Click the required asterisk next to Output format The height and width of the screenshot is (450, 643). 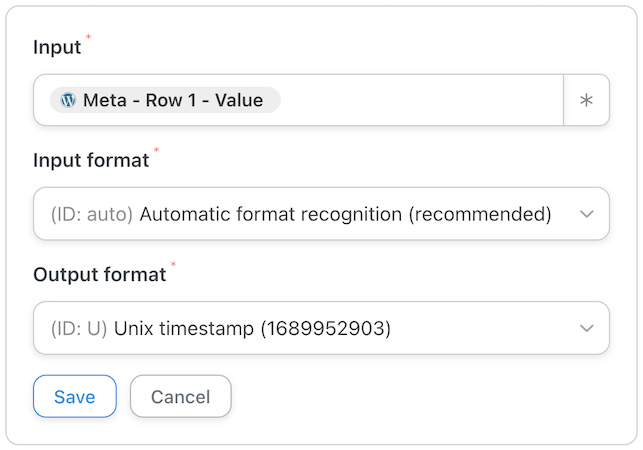pyautogui.click(x=173, y=264)
